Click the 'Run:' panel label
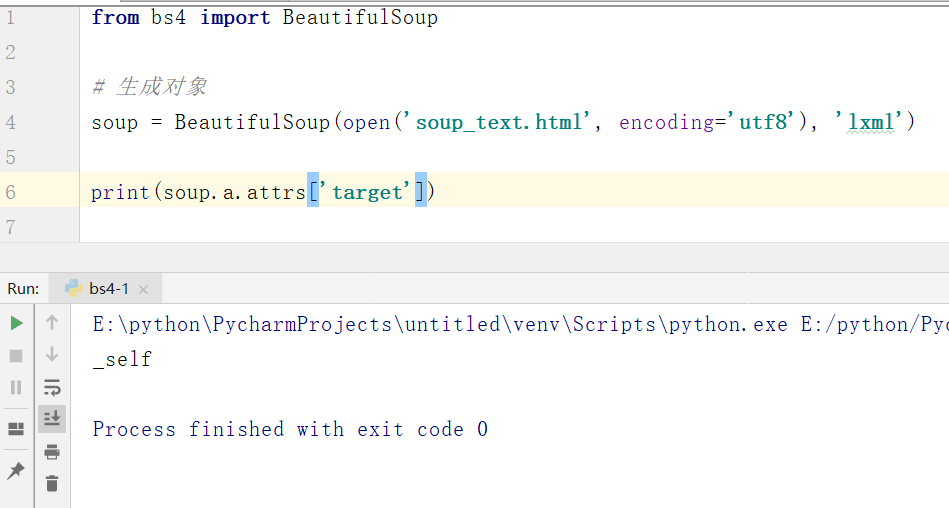The height and width of the screenshot is (508, 949). (x=23, y=289)
